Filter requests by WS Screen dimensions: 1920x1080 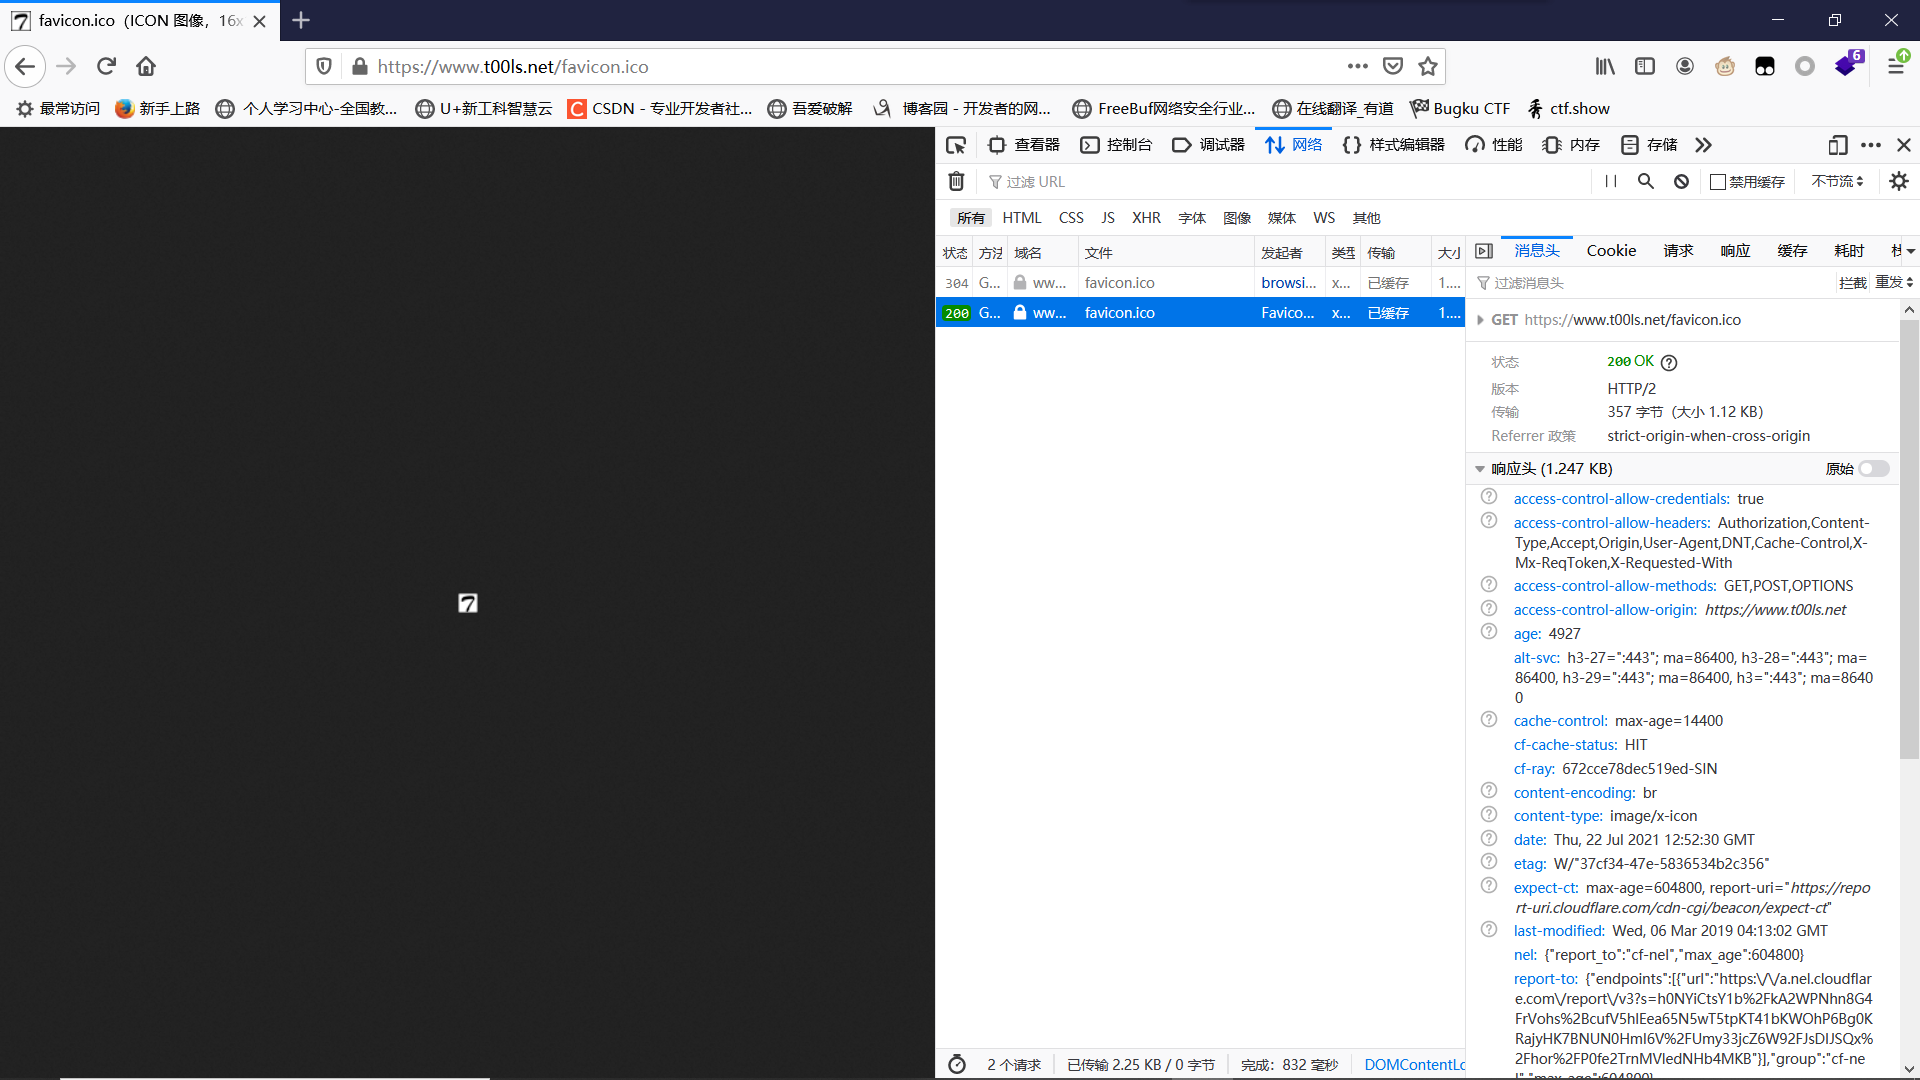pyautogui.click(x=1324, y=218)
